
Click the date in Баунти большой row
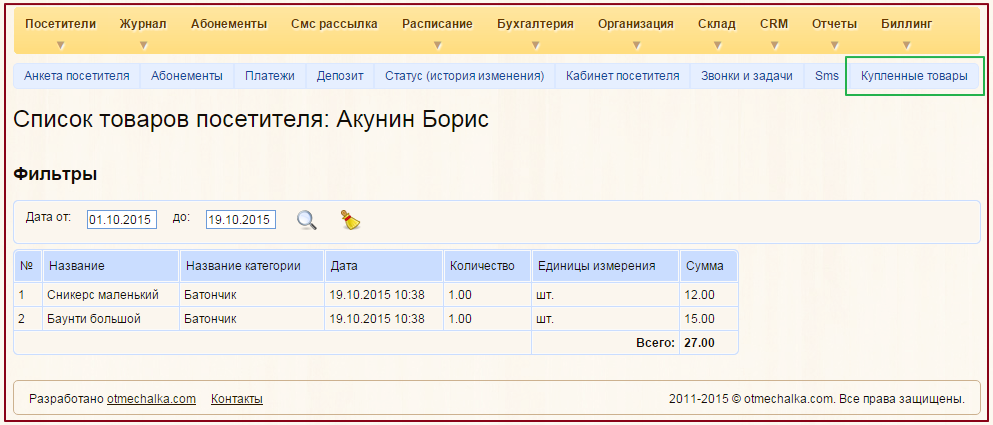[x=384, y=319]
